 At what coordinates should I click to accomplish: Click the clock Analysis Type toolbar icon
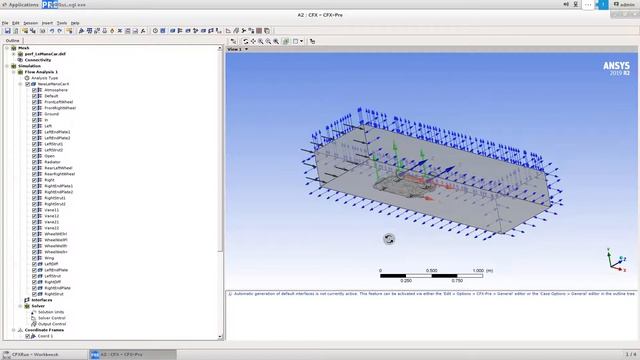(155, 31)
